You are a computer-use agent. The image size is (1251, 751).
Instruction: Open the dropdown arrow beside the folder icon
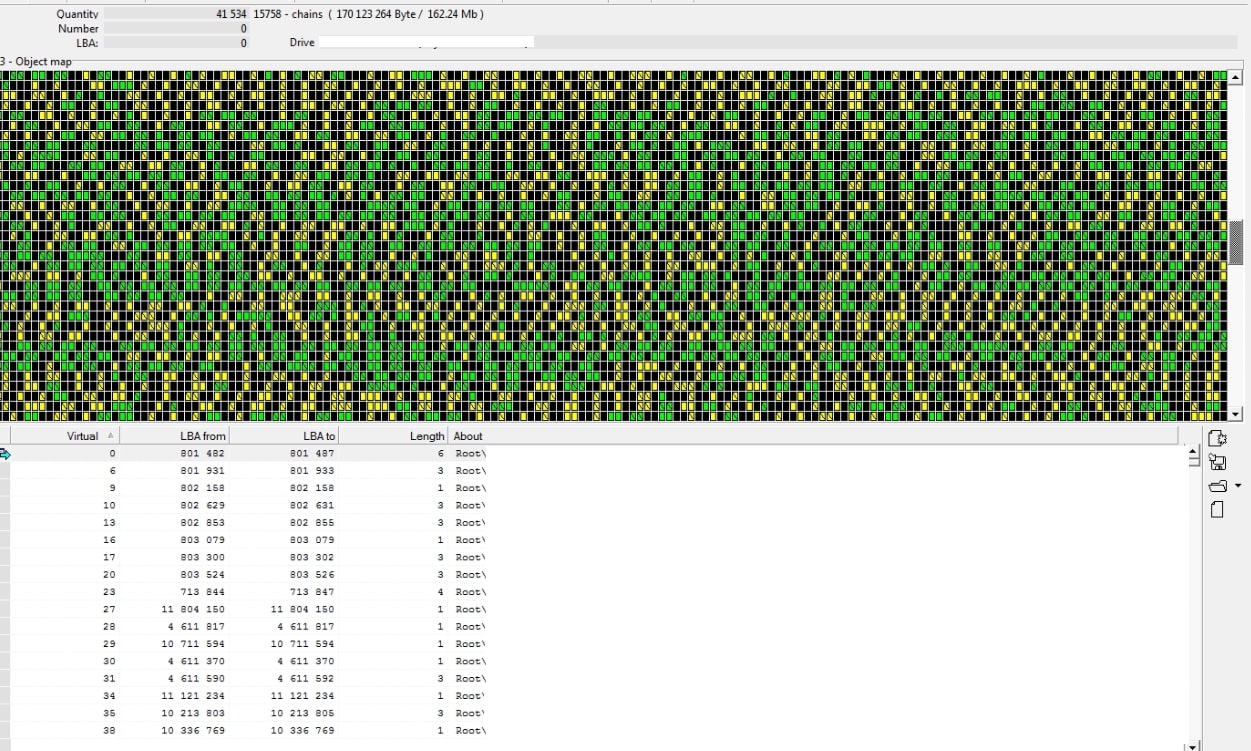coord(1238,486)
